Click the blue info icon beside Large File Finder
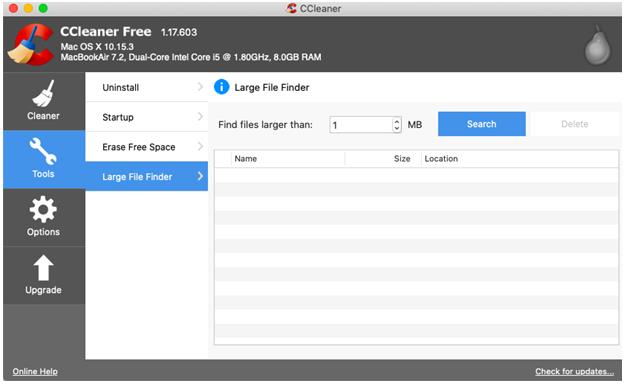The width and height of the screenshot is (624, 384). click(221, 87)
